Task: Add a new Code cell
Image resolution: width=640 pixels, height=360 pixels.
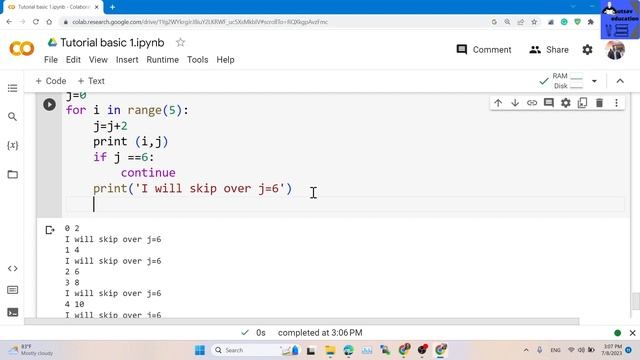Action: point(51,81)
